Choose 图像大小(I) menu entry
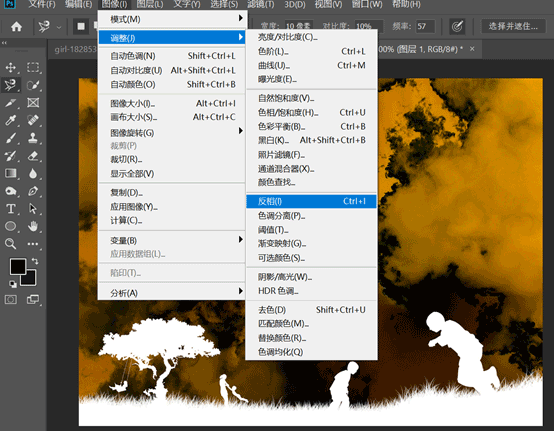The height and width of the screenshot is (431, 554). pos(172,103)
